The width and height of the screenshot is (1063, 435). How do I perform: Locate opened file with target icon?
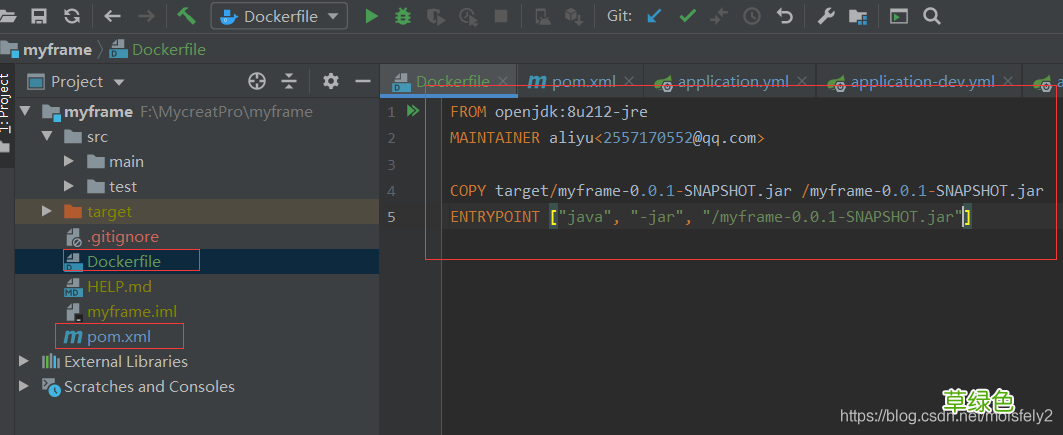pos(257,82)
